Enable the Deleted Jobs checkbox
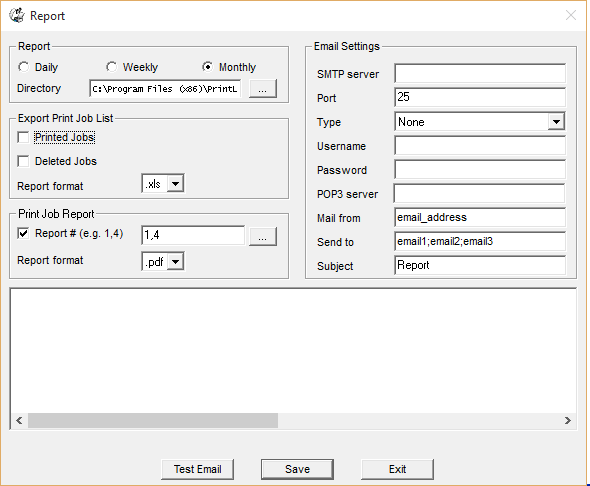 [23, 161]
